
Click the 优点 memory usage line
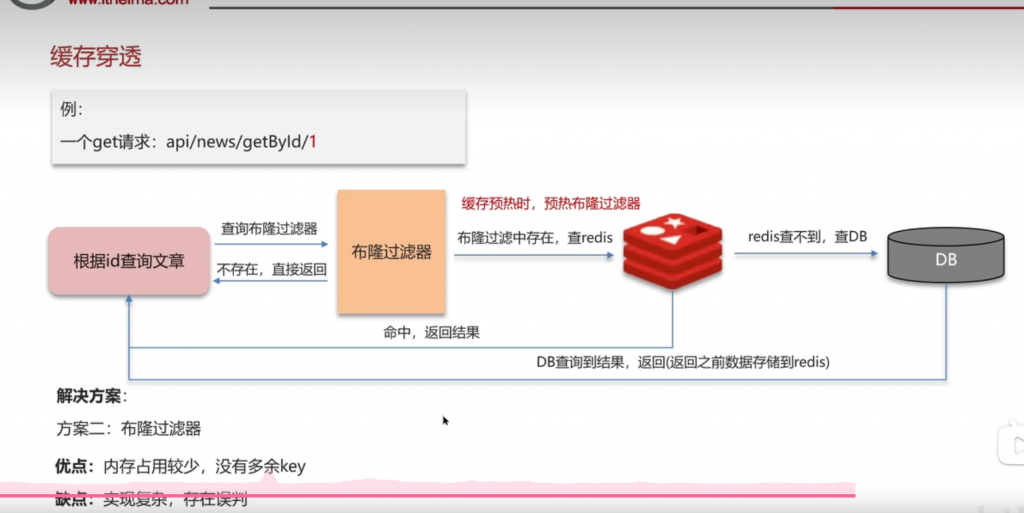180,465
